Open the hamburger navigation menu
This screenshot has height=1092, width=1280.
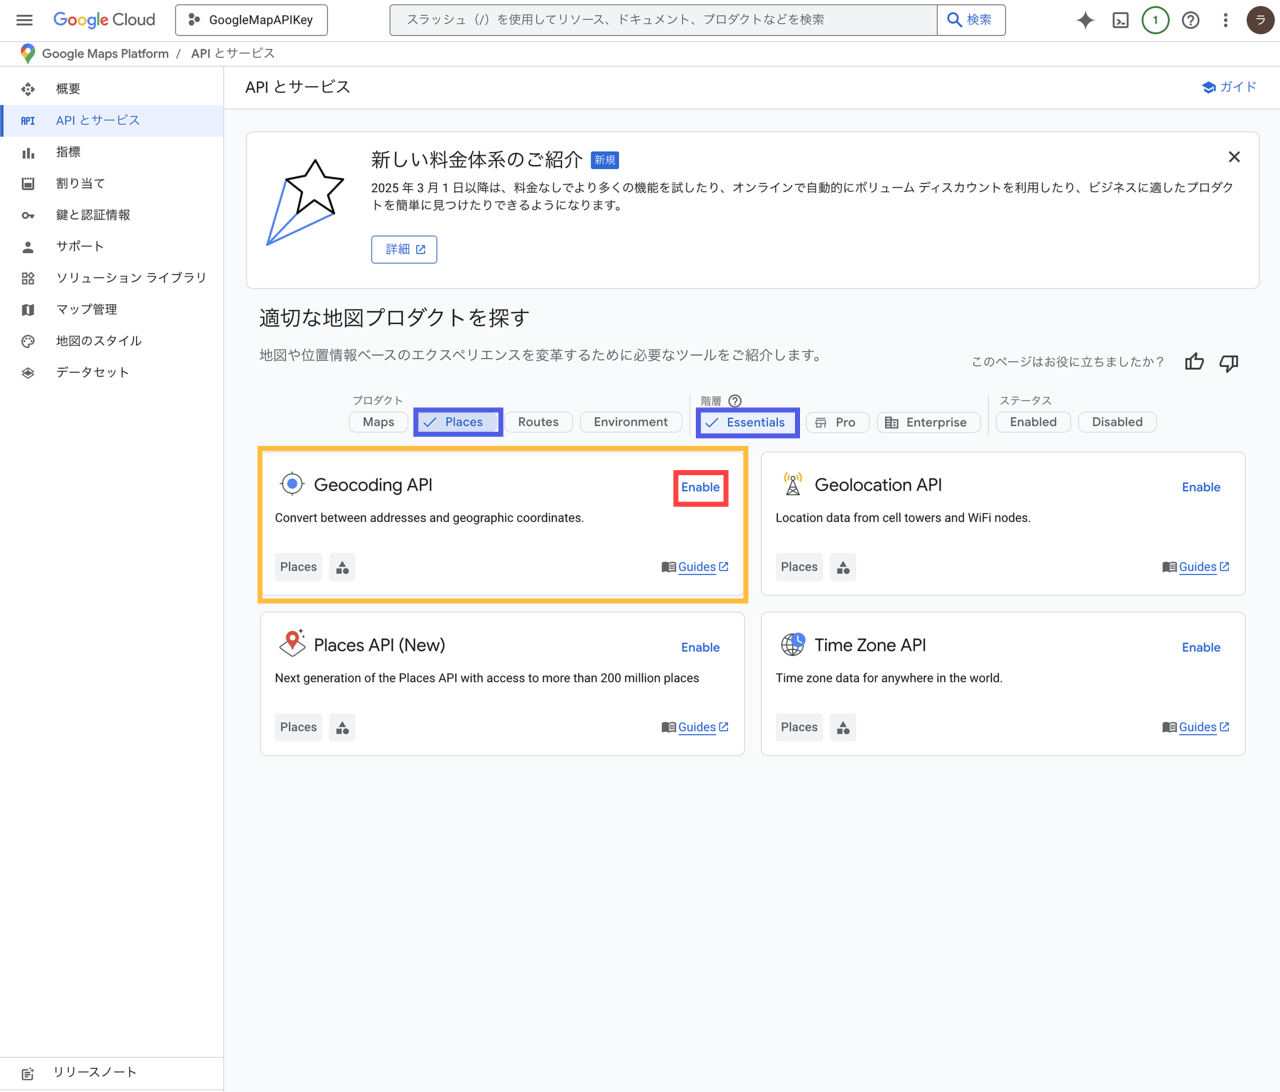pyautogui.click(x=24, y=20)
